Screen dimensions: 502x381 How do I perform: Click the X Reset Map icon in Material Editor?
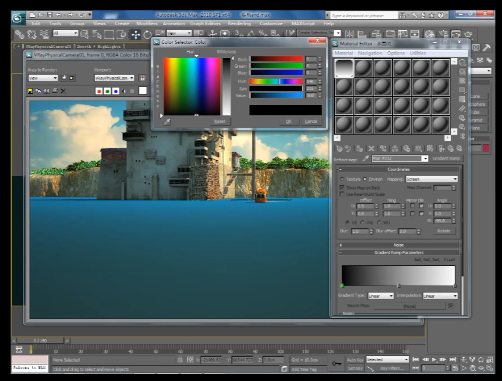pos(371,149)
